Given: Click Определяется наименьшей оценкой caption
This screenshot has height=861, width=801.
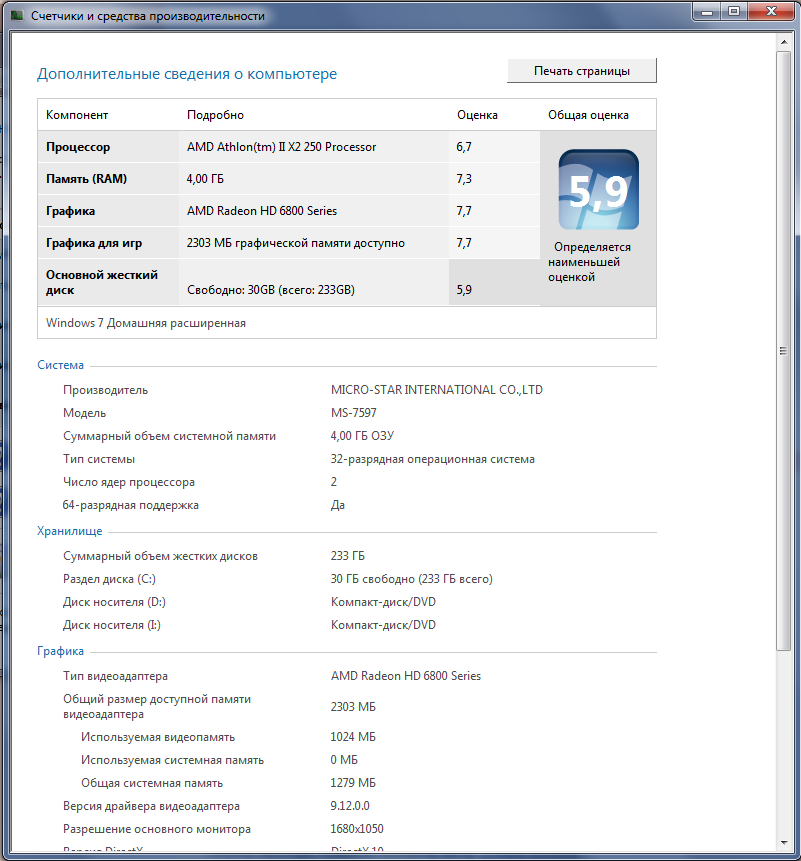Looking at the screenshot, I should tap(589, 262).
